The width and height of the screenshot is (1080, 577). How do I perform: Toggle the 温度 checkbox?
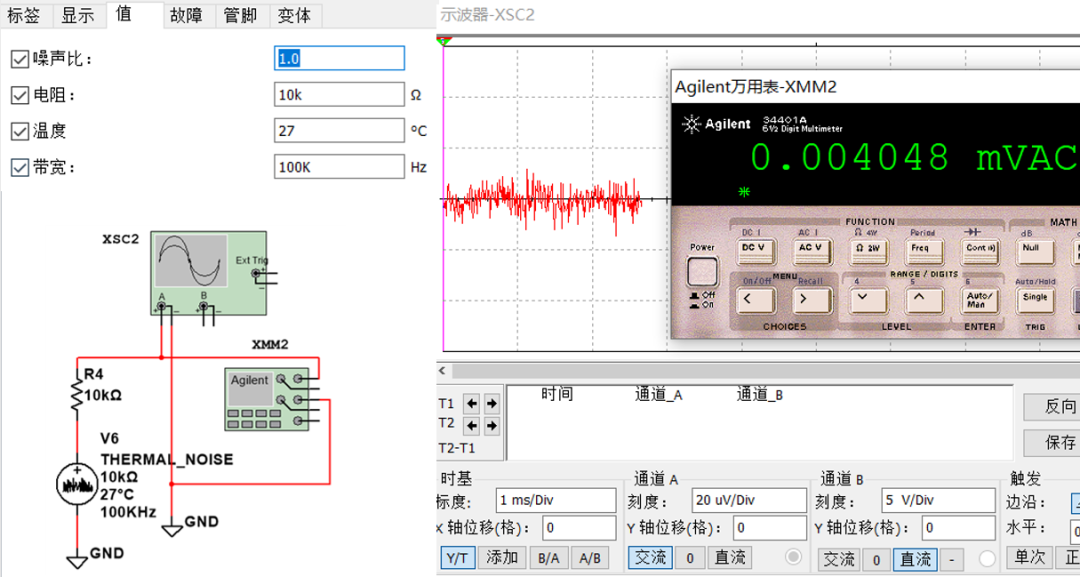(x=19, y=131)
